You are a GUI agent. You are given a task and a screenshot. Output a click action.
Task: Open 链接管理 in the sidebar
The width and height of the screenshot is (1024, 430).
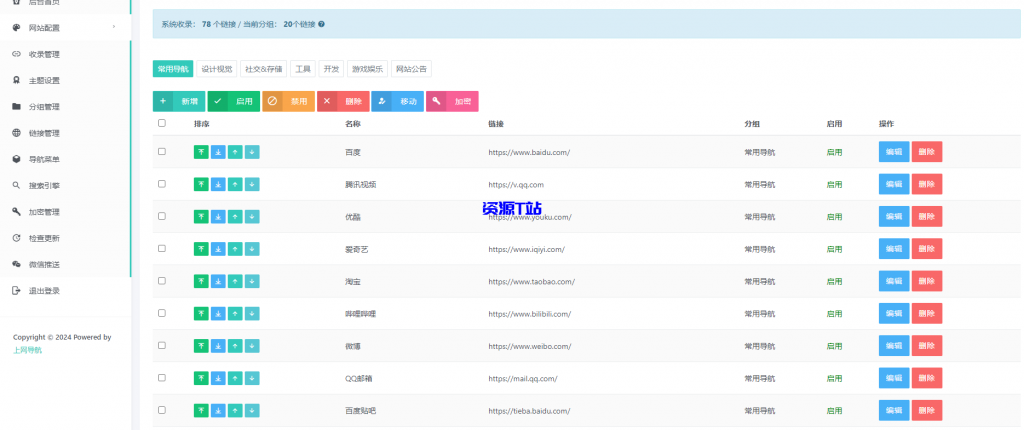pos(44,133)
